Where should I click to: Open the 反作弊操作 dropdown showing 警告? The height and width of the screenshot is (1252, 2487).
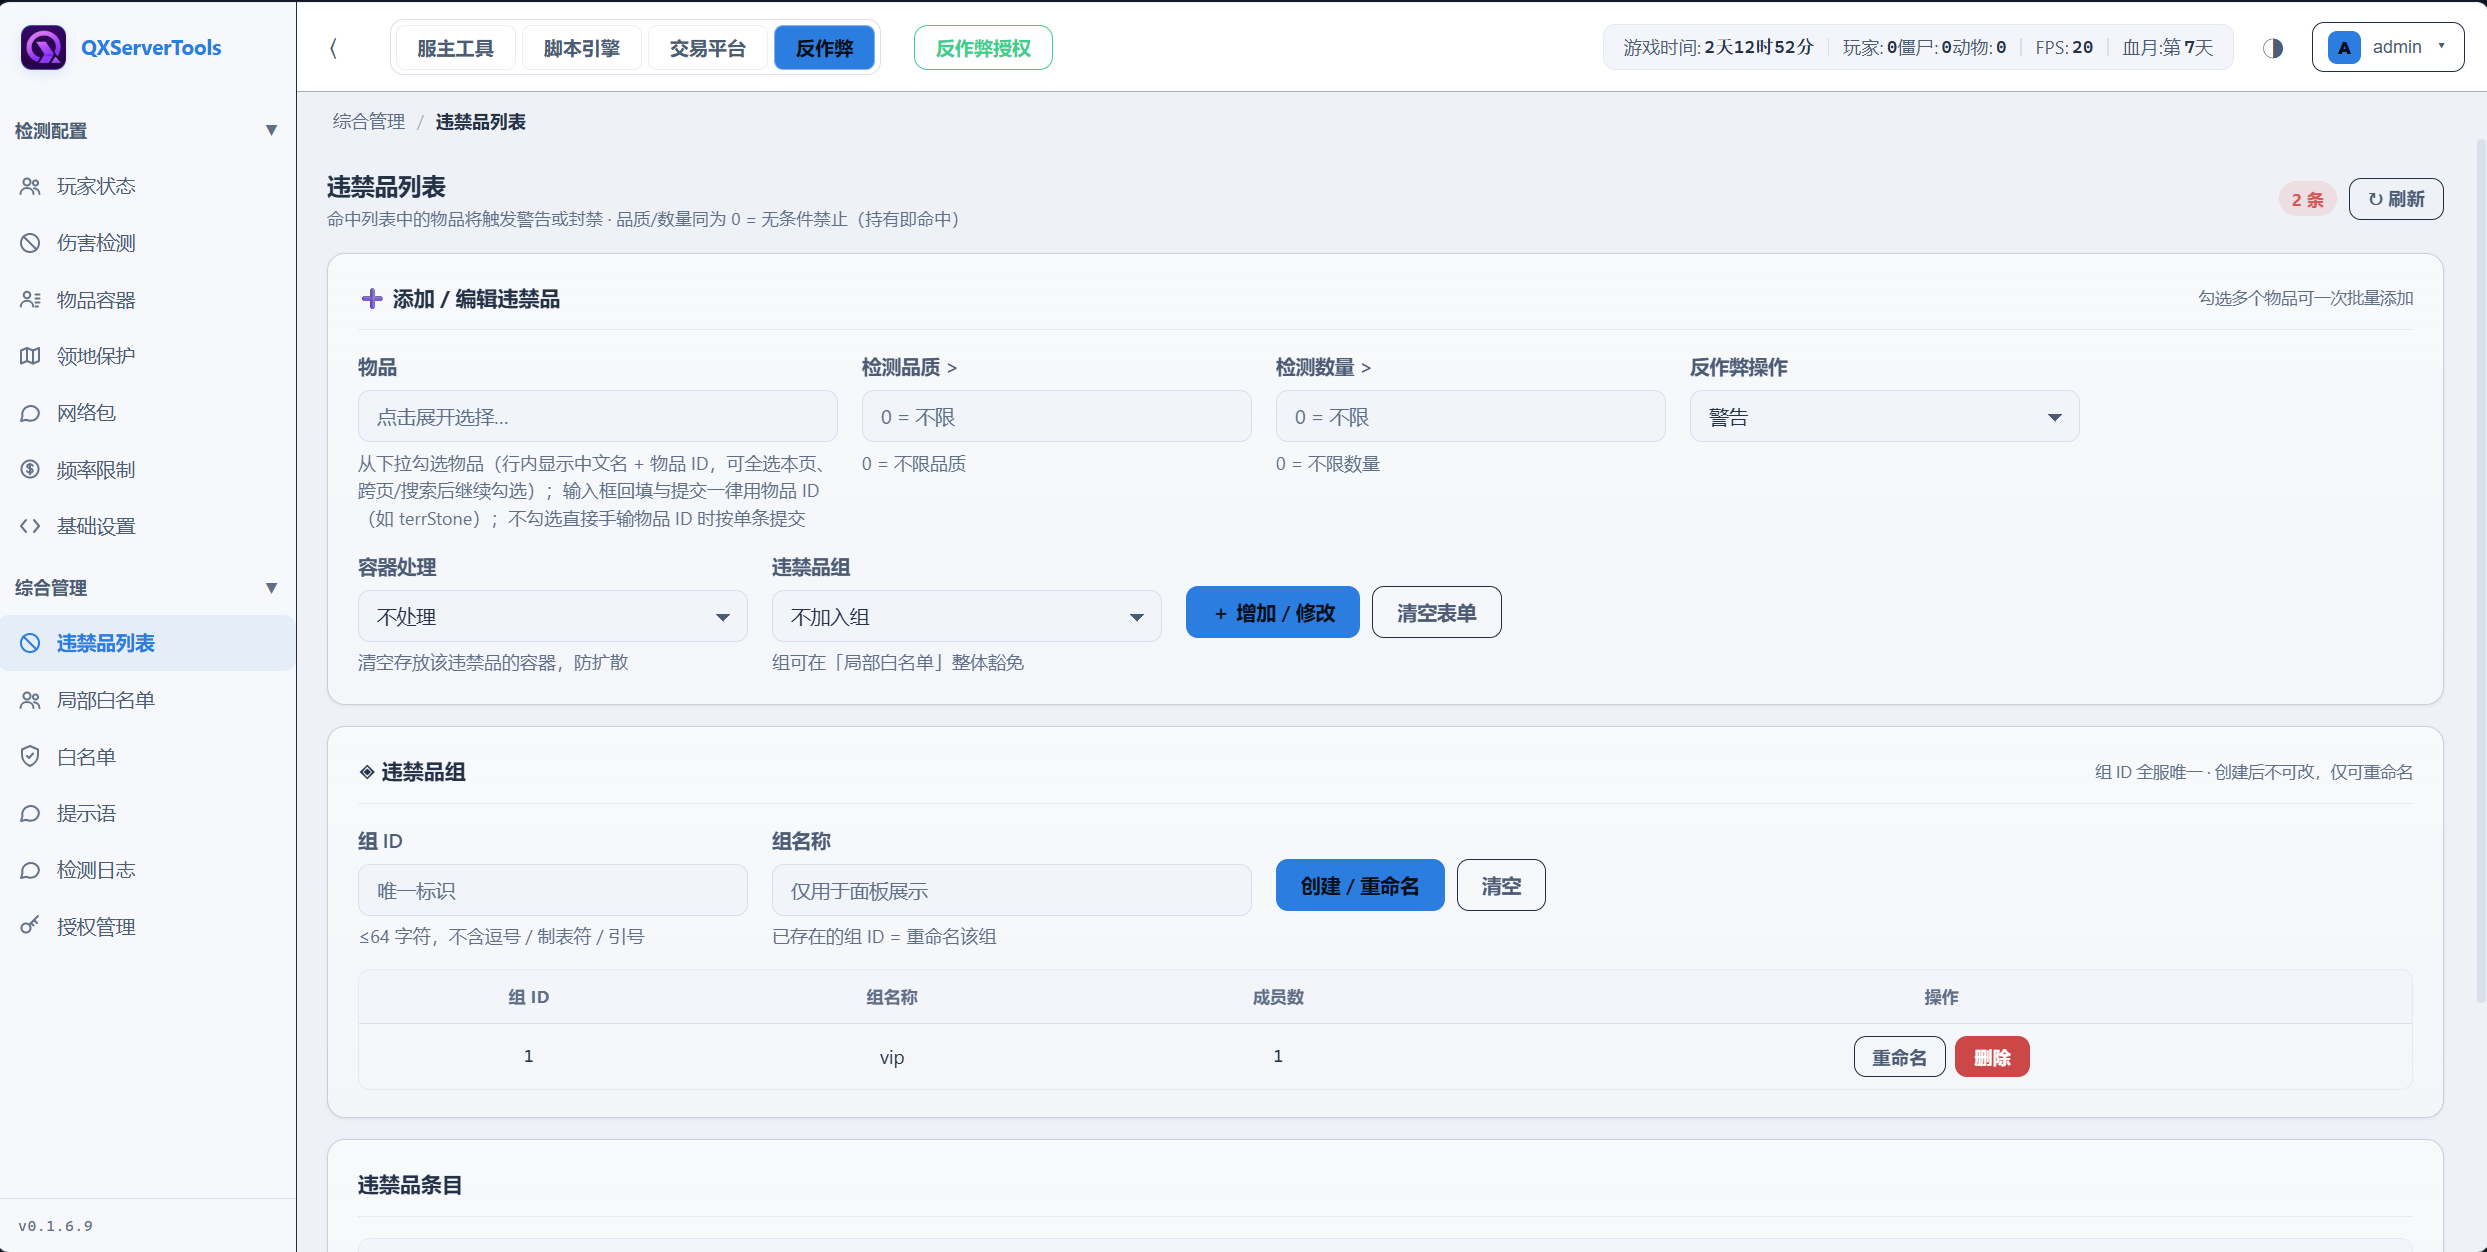pos(1884,416)
